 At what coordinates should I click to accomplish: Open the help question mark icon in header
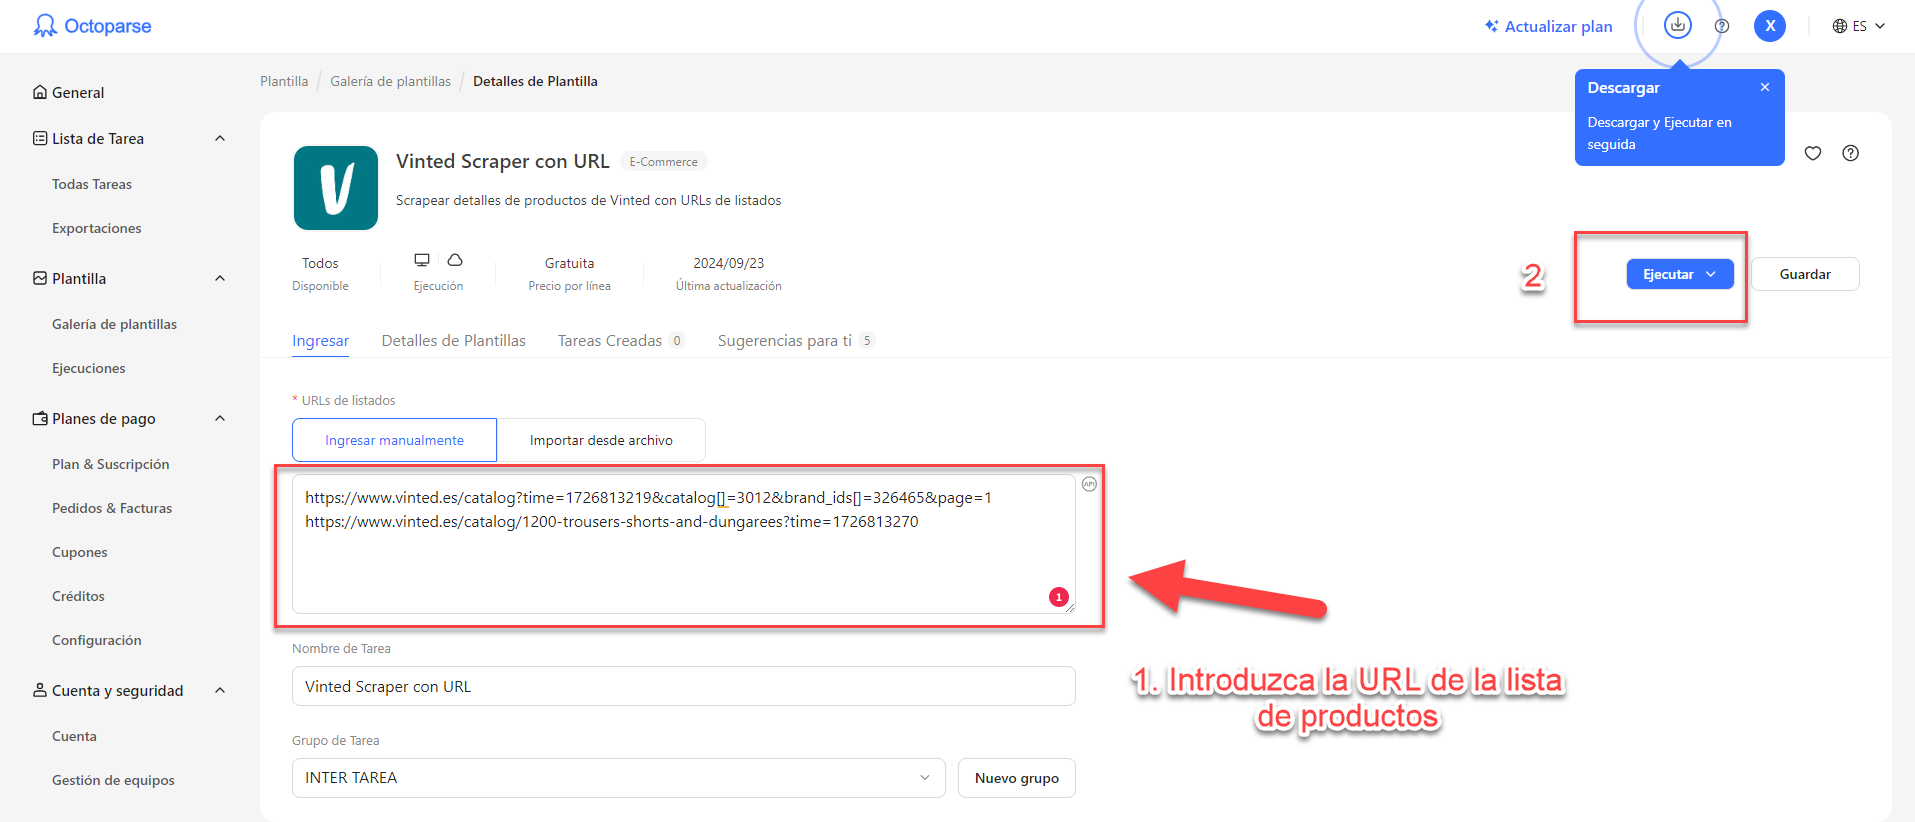(x=1721, y=26)
